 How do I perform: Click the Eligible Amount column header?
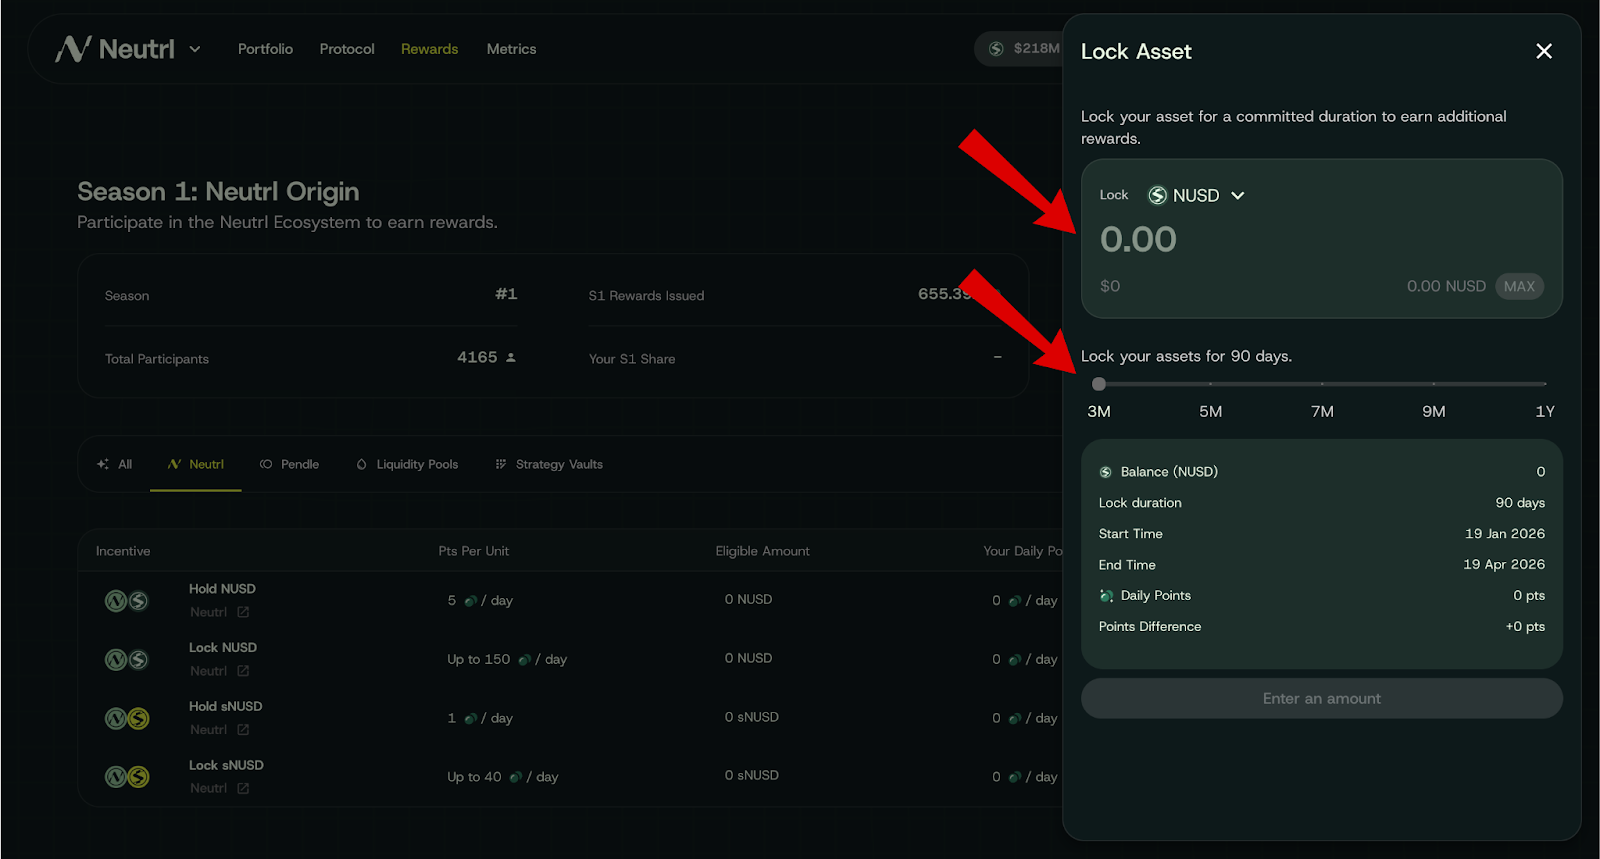(x=763, y=551)
